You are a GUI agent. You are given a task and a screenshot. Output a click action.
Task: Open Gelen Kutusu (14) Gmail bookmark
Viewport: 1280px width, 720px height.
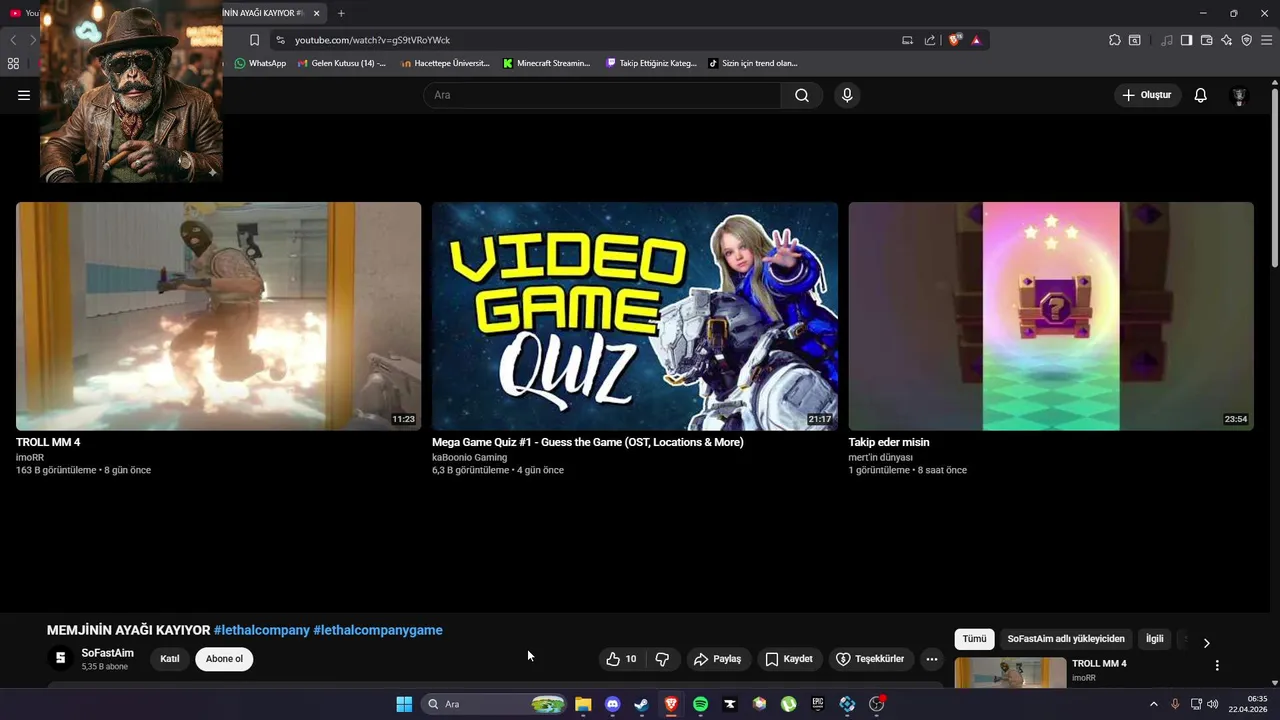[x=341, y=63]
